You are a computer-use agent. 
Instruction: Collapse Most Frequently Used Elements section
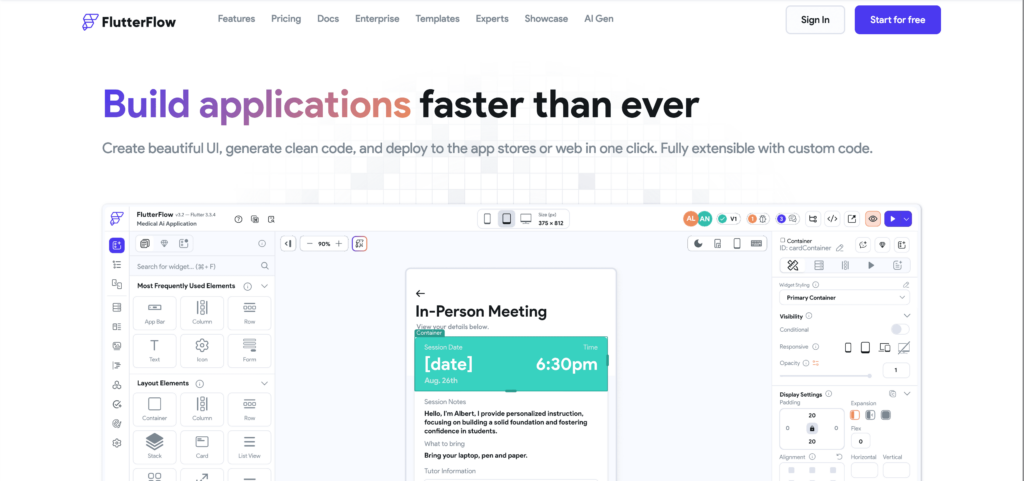coord(264,286)
